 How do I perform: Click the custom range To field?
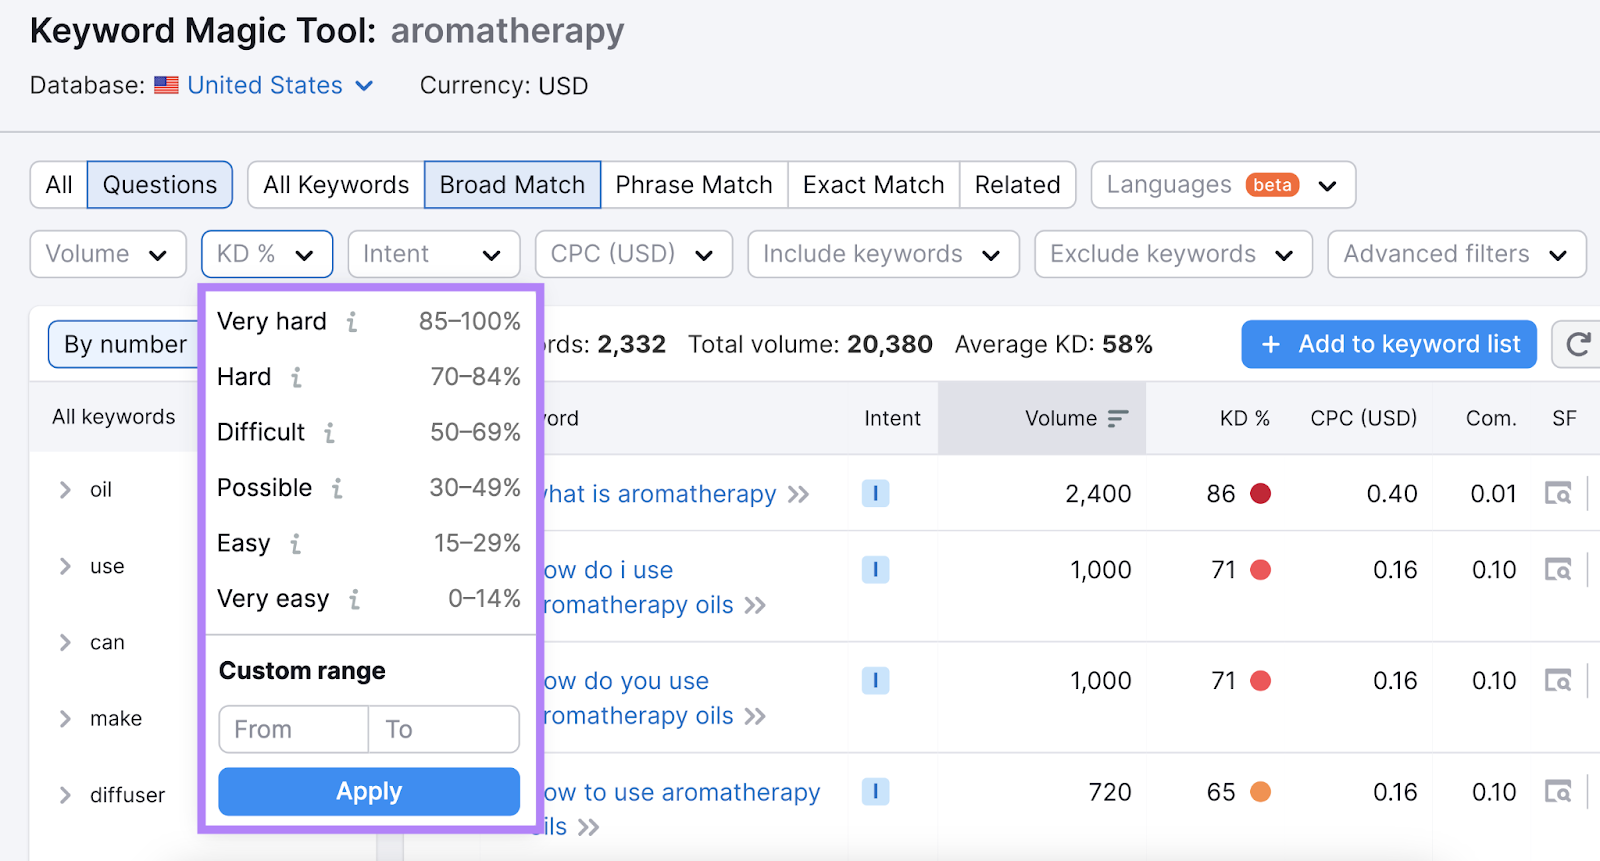click(444, 729)
